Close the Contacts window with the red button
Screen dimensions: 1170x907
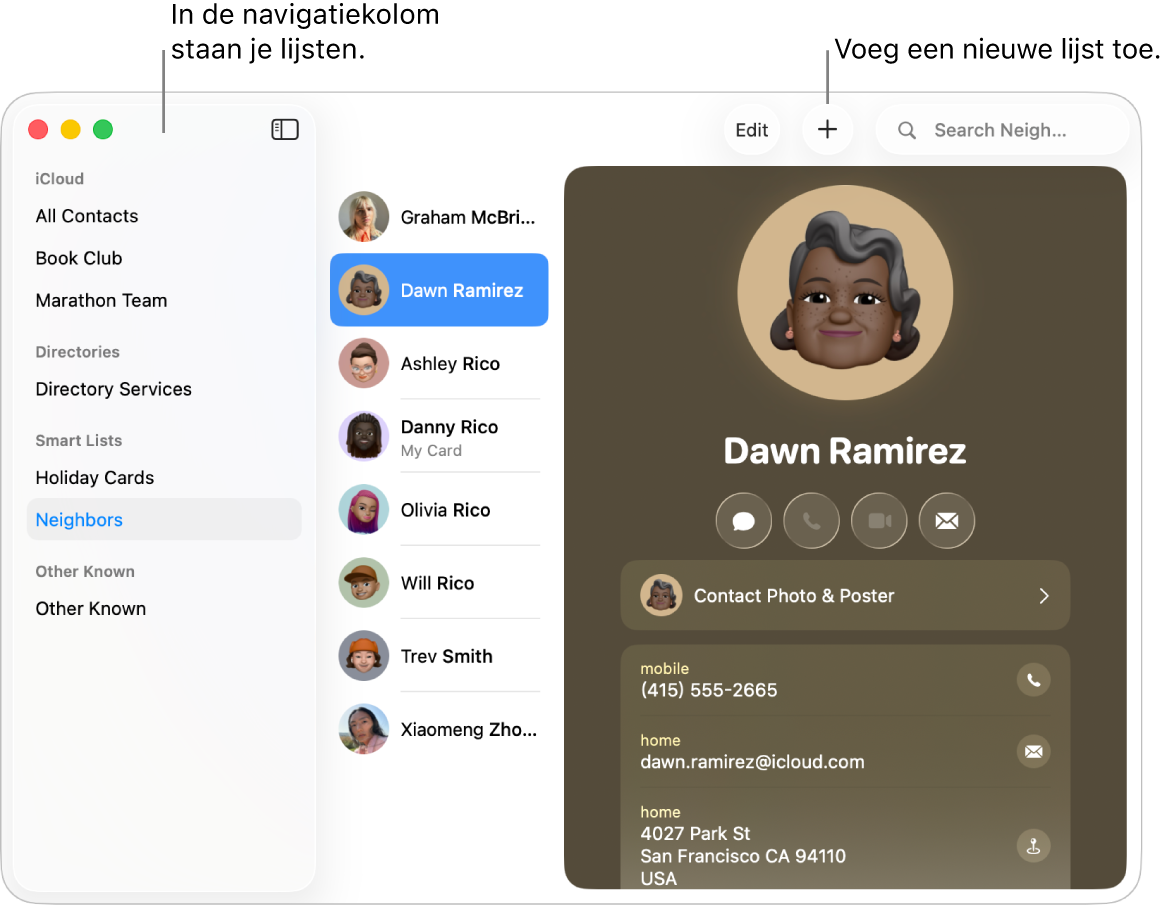[x=38, y=130]
